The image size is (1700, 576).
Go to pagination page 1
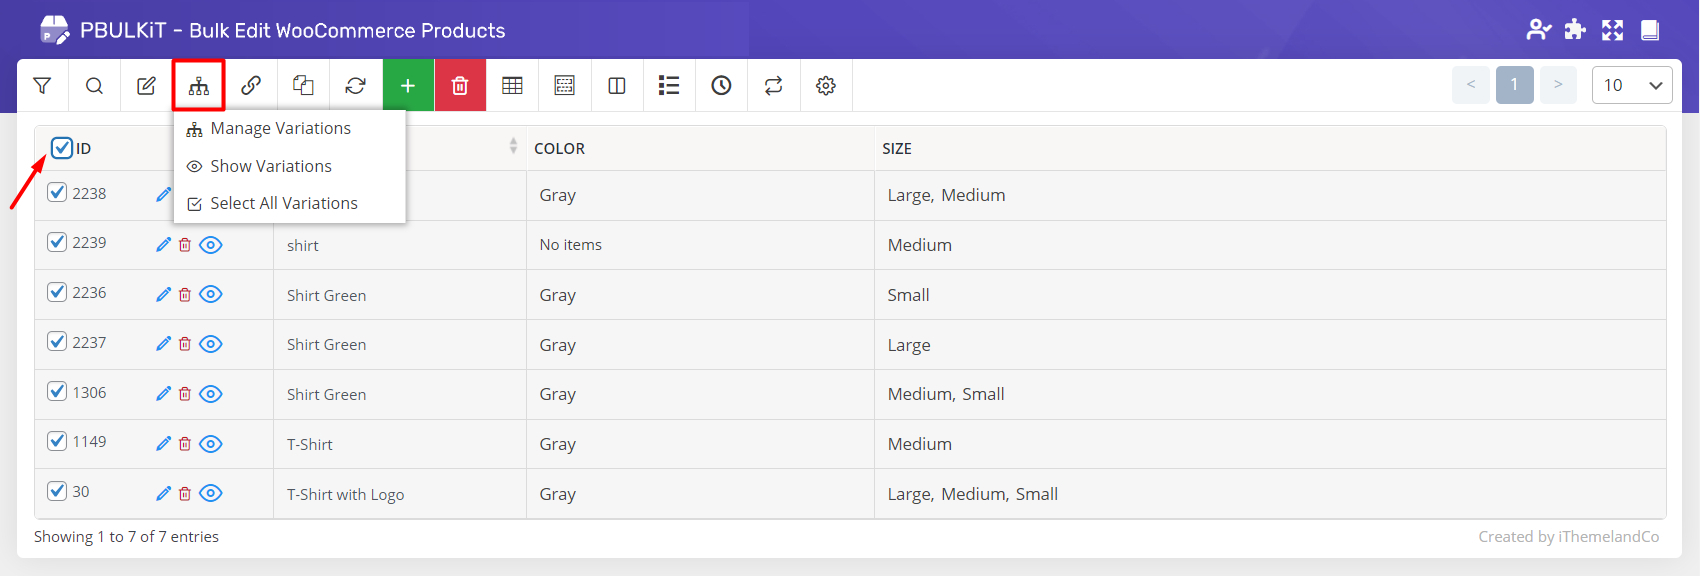(1514, 86)
